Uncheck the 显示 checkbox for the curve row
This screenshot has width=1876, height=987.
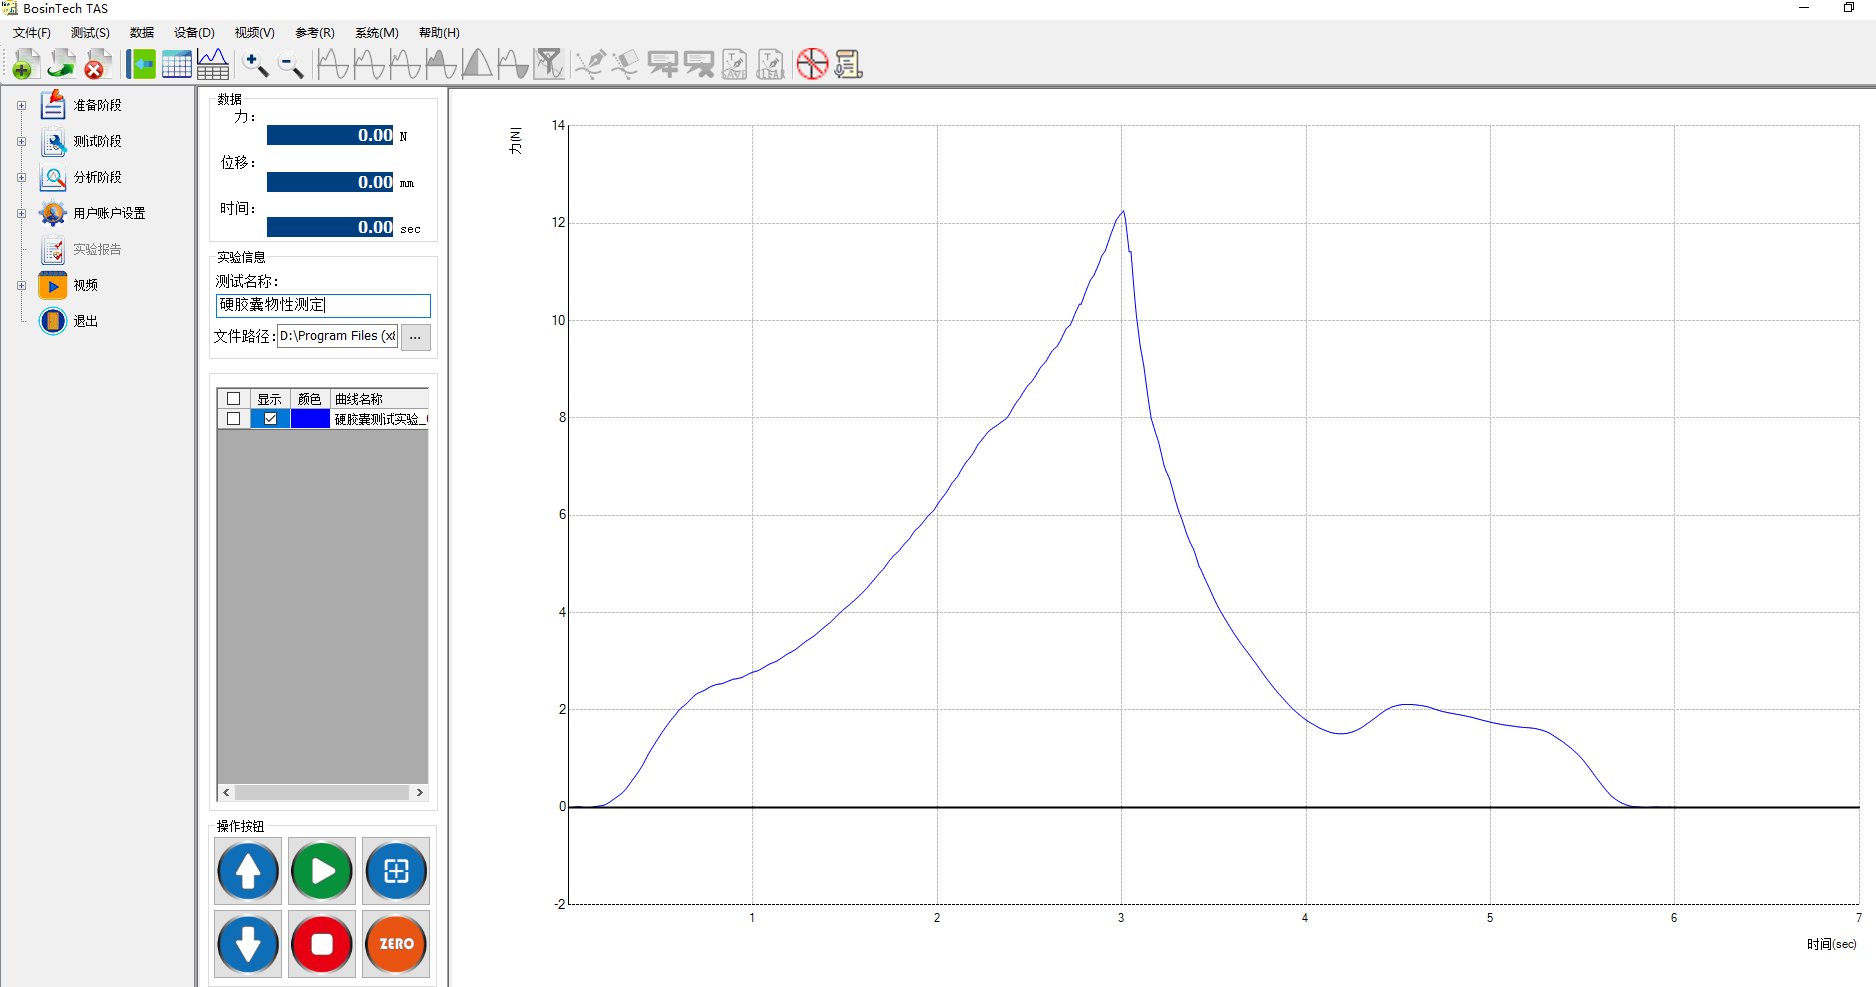point(270,419)
